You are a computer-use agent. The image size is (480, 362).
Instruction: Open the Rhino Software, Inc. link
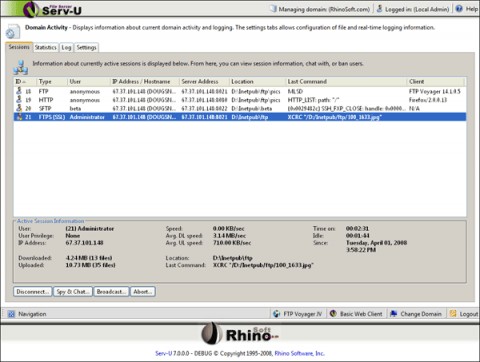tap(299, 353)
